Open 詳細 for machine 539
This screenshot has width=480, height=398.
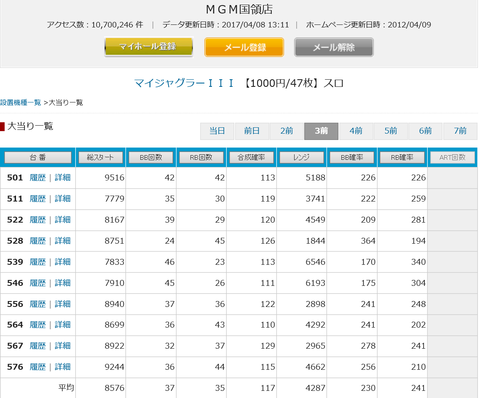coord(63,262)
